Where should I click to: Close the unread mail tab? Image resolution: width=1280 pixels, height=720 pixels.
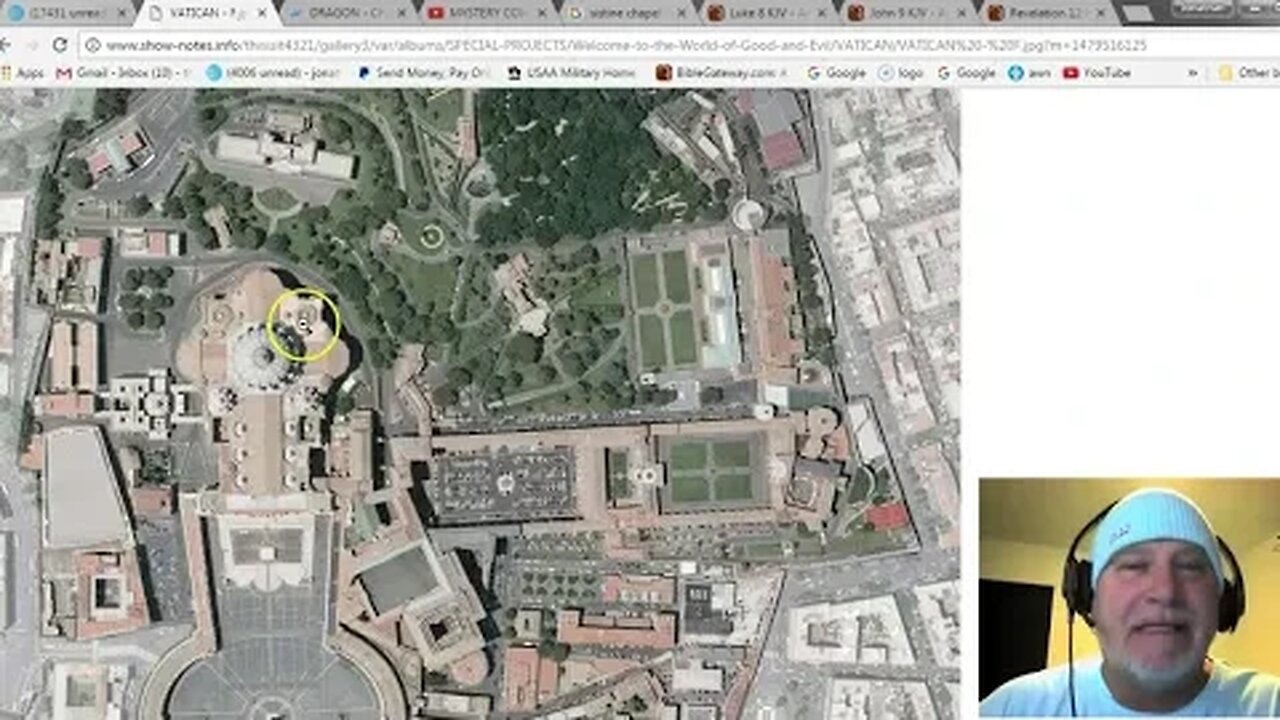click(x=121, y=13)
